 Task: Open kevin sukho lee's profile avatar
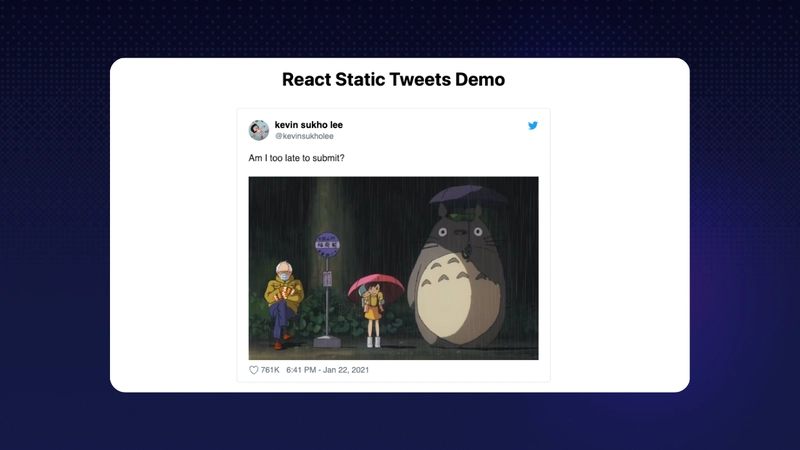259,130
